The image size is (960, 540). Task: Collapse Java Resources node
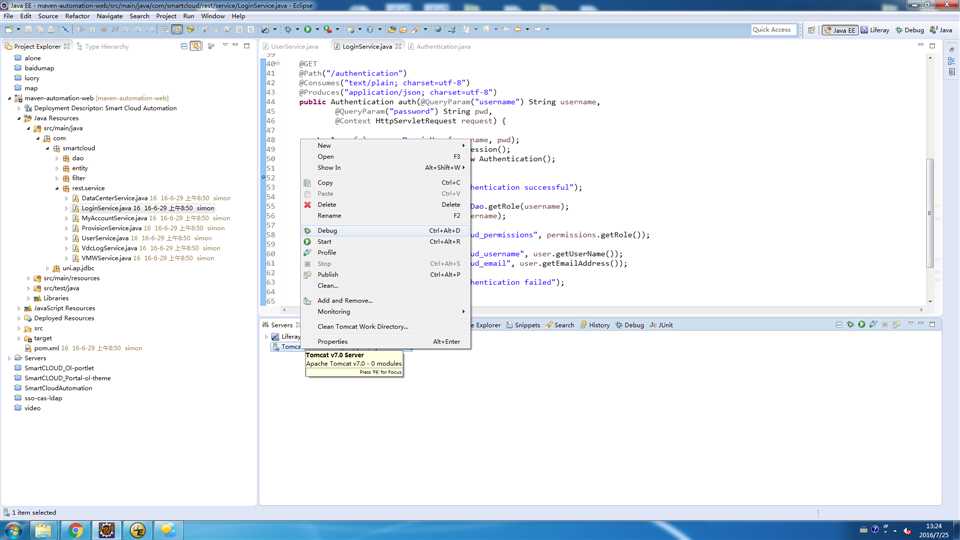coord(19,118)
